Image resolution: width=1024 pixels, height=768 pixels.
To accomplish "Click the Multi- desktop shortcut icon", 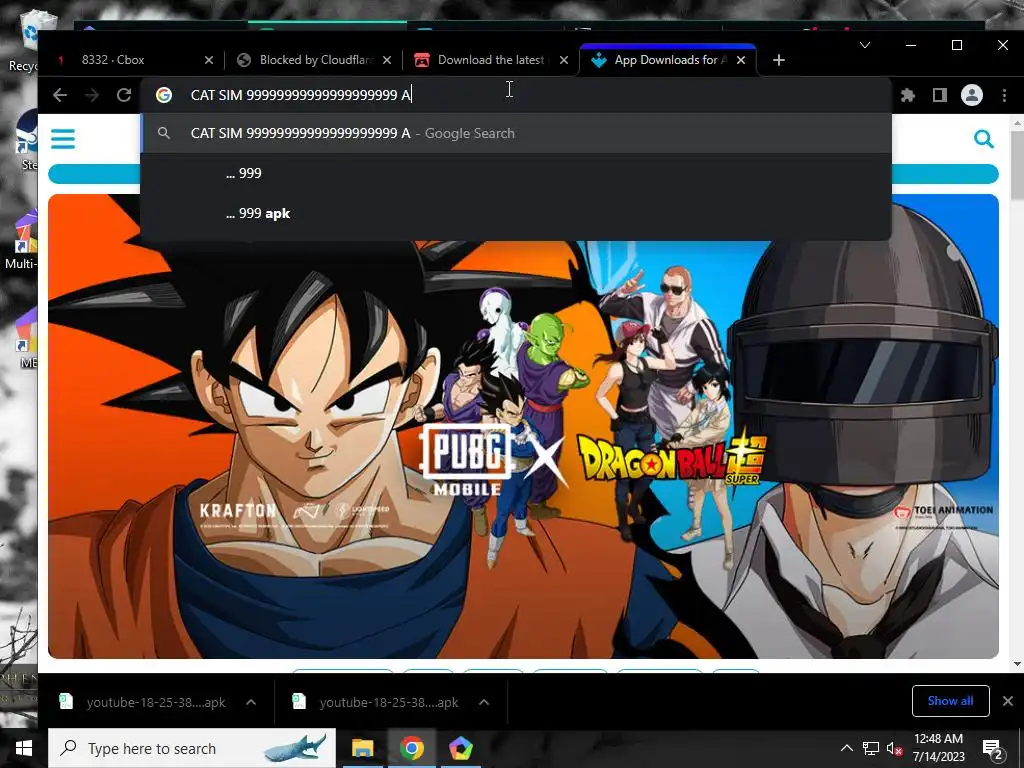I will click(21, 240).
